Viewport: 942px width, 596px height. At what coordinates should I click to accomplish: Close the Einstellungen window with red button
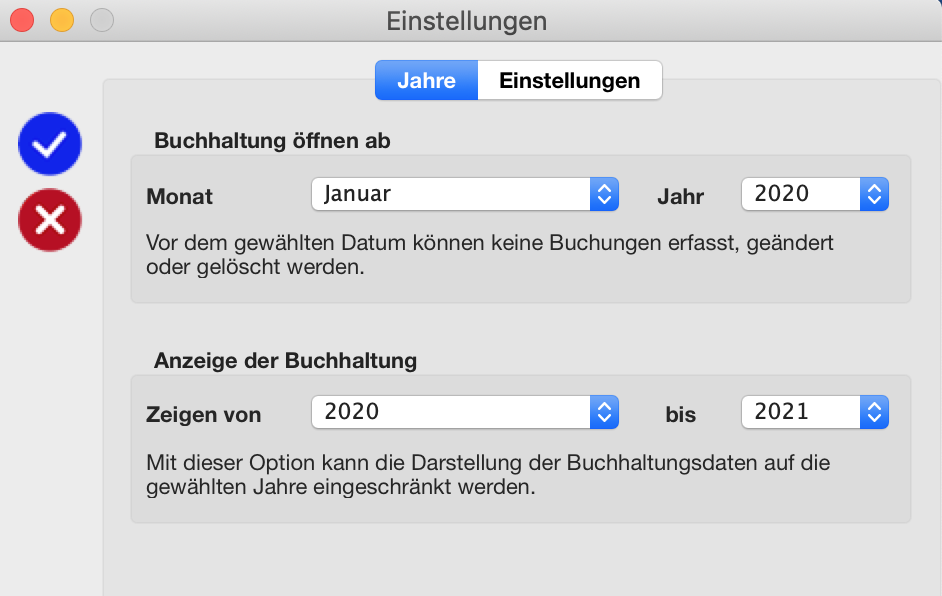pyautogui.click(x=22, y=20)
